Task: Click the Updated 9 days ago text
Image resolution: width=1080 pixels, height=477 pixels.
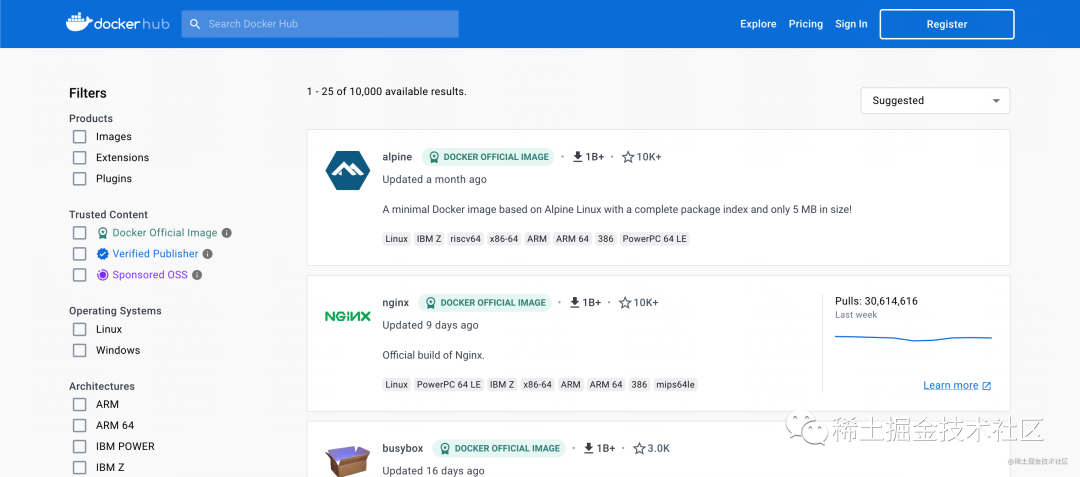Action: tap(430, 325)
